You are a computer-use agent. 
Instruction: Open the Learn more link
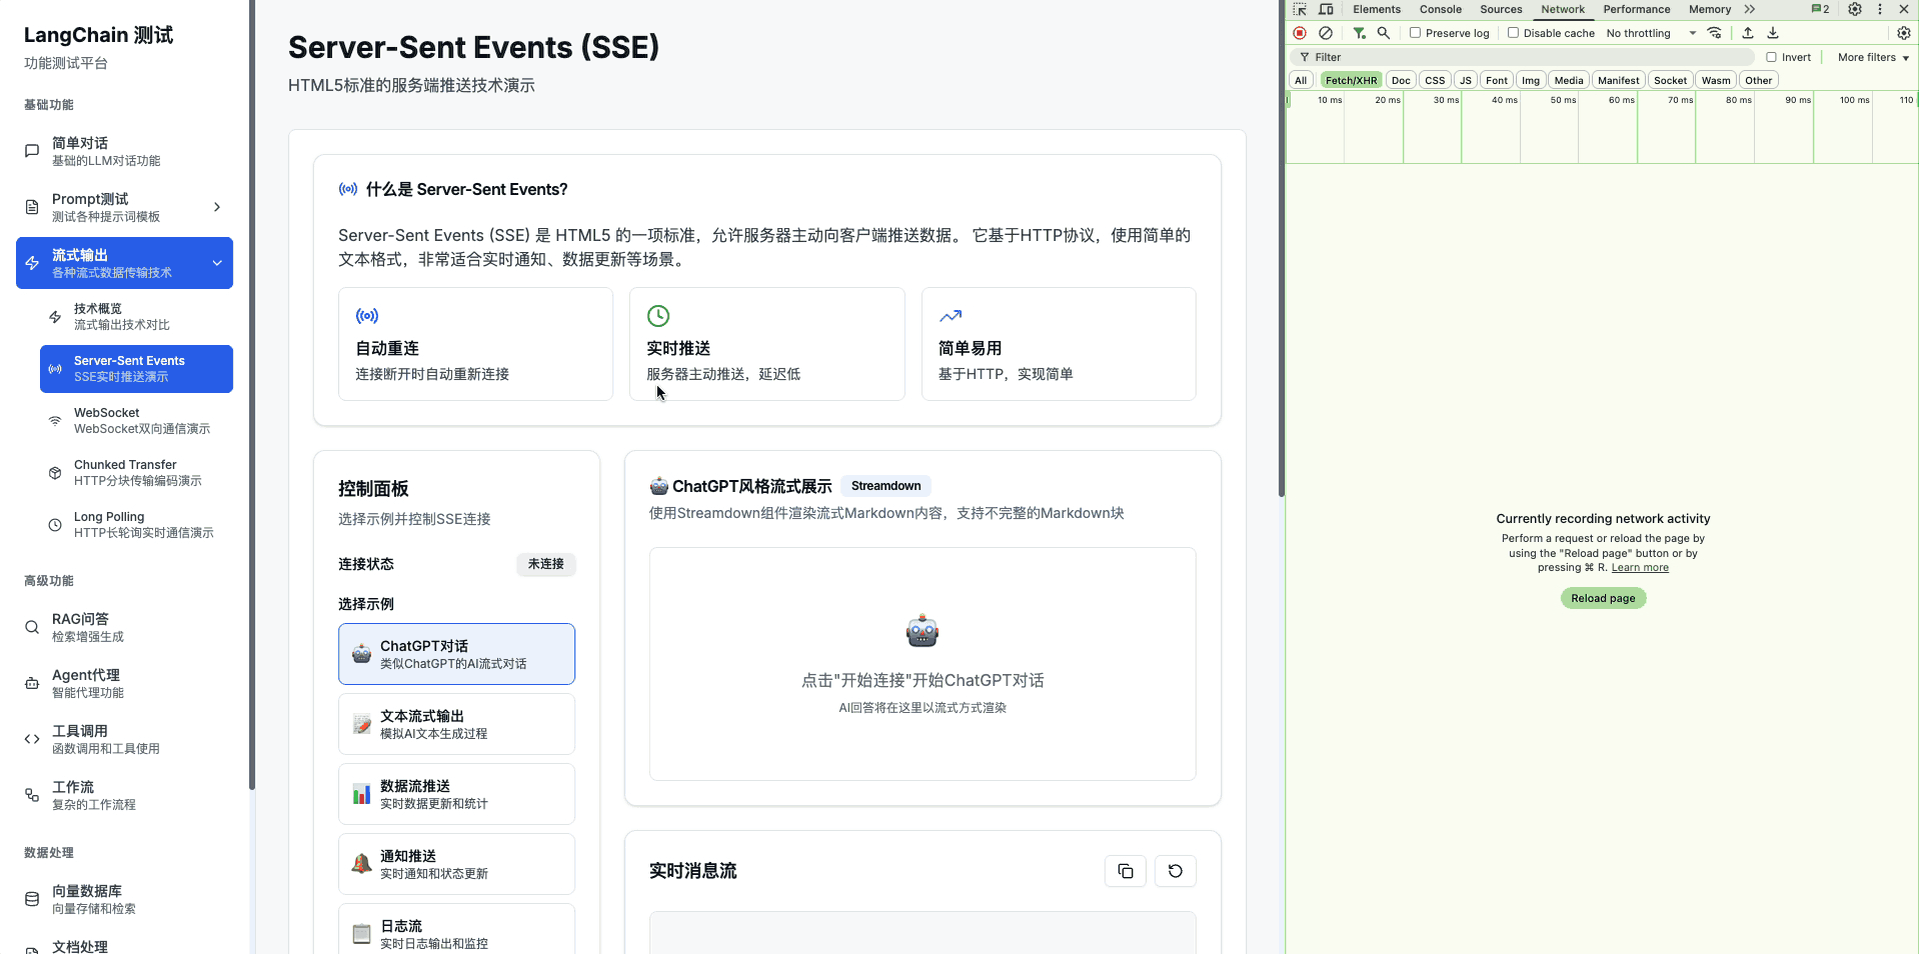point(1640,567)
